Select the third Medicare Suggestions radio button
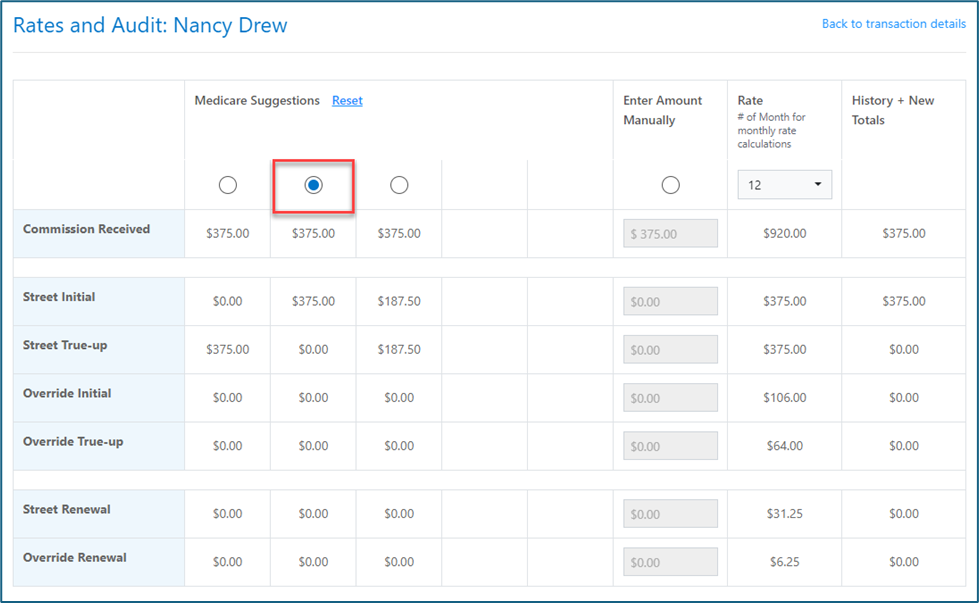Screen dimensions: 979x603 [399, 185]
